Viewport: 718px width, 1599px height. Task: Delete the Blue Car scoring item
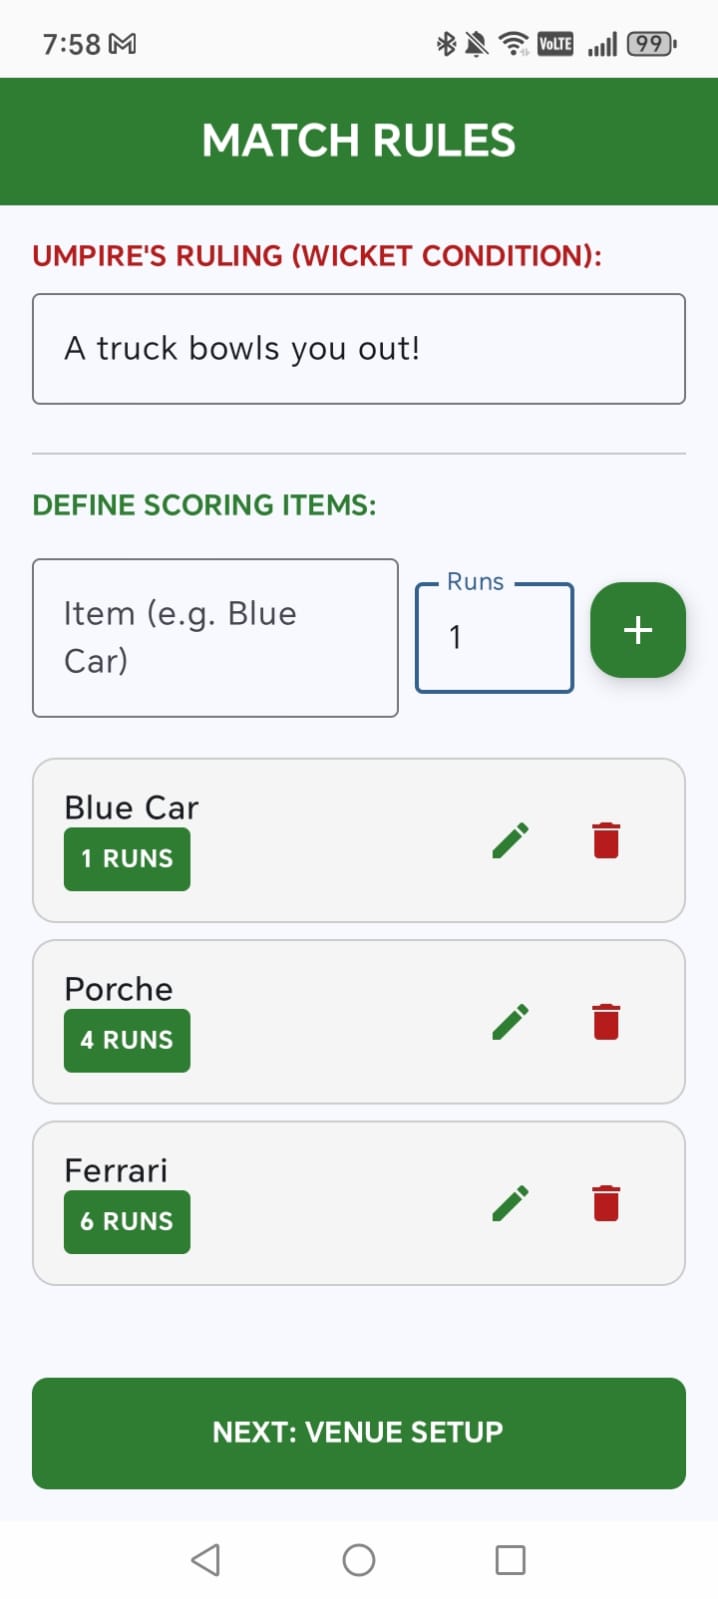click(x=606, y=841)
